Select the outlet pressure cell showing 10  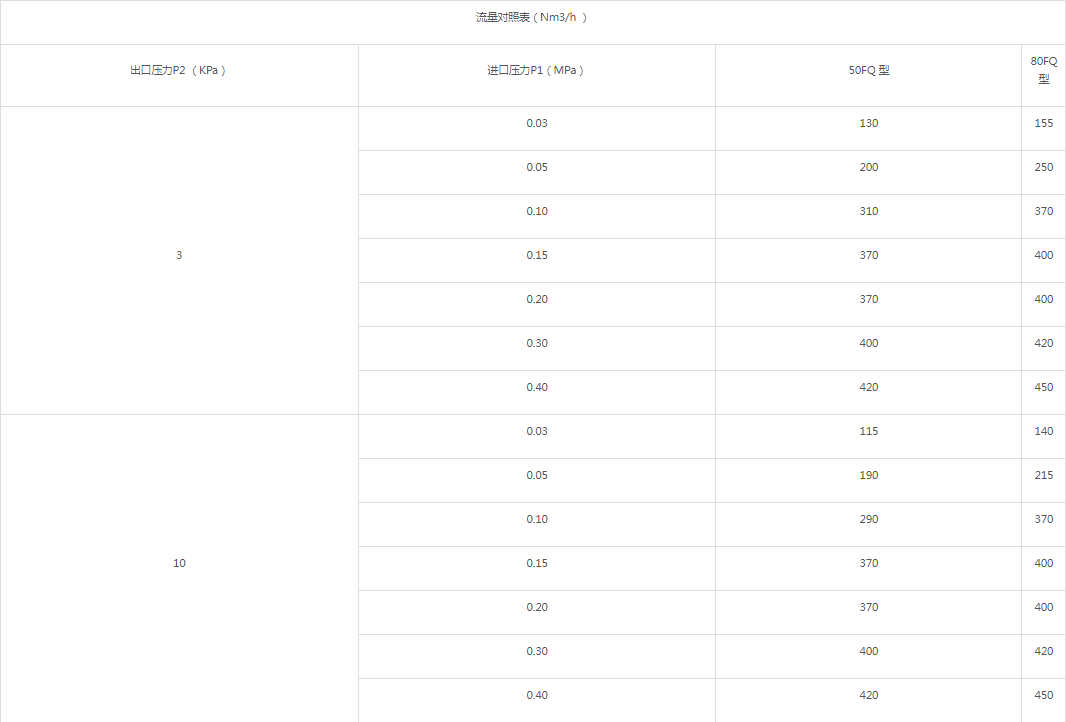[x=179, y=563]
